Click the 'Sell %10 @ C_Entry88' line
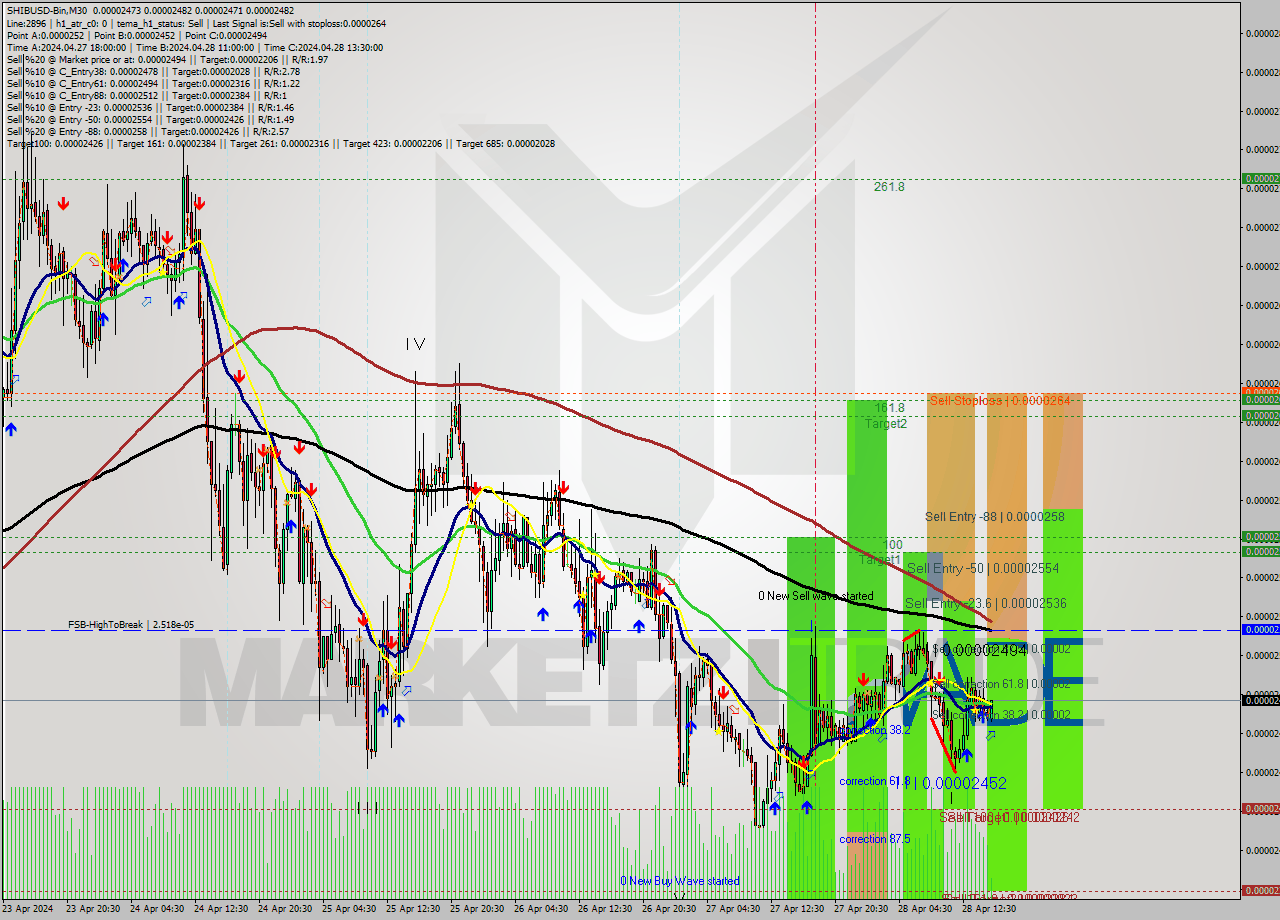This screenshot has height=920, width=1280. click(x=147, y=95)
